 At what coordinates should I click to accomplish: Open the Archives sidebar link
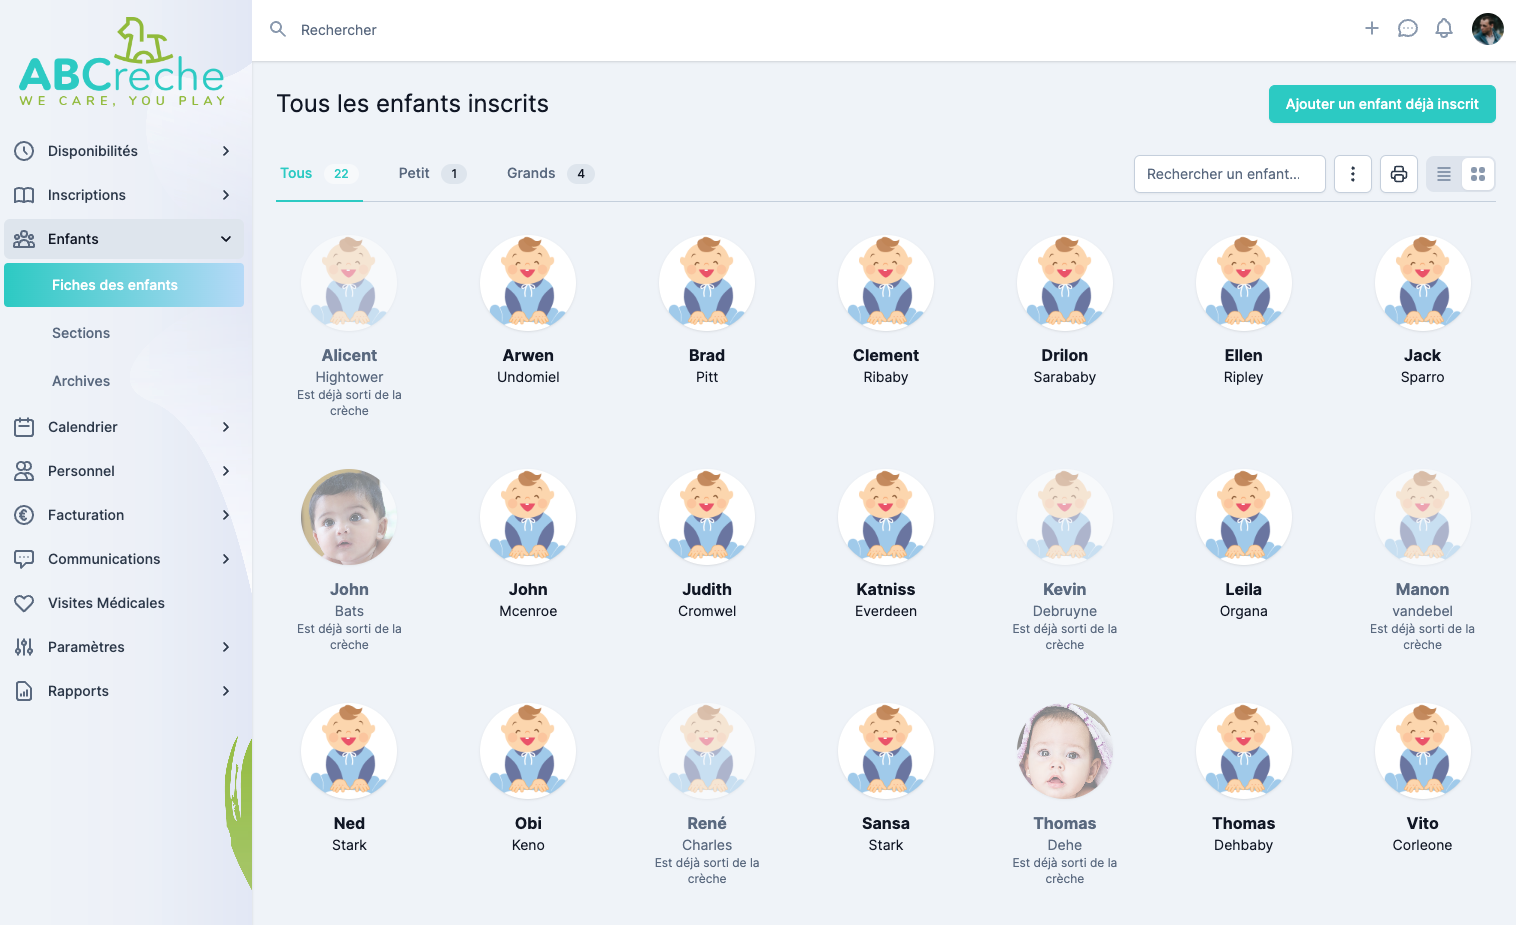(81, 381)
